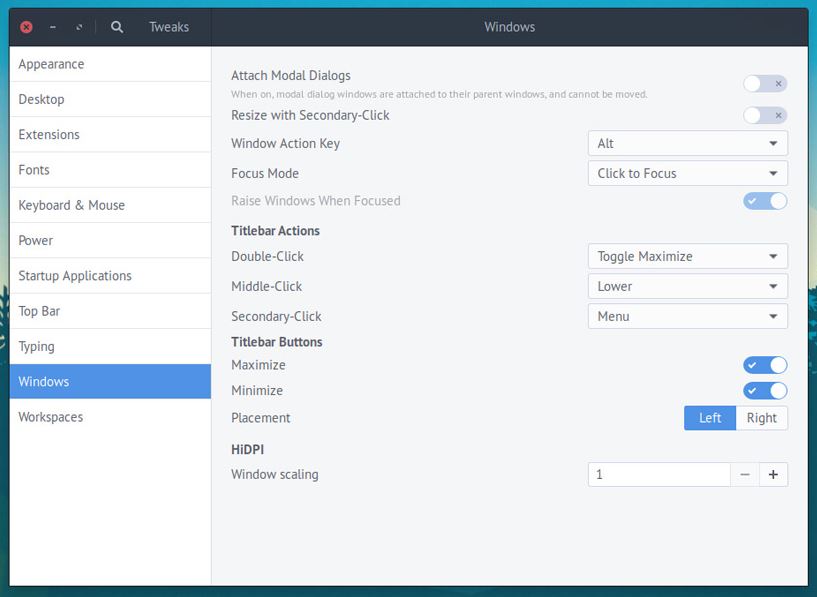Expand the Focus Mode dropdown

coord(687,173)
